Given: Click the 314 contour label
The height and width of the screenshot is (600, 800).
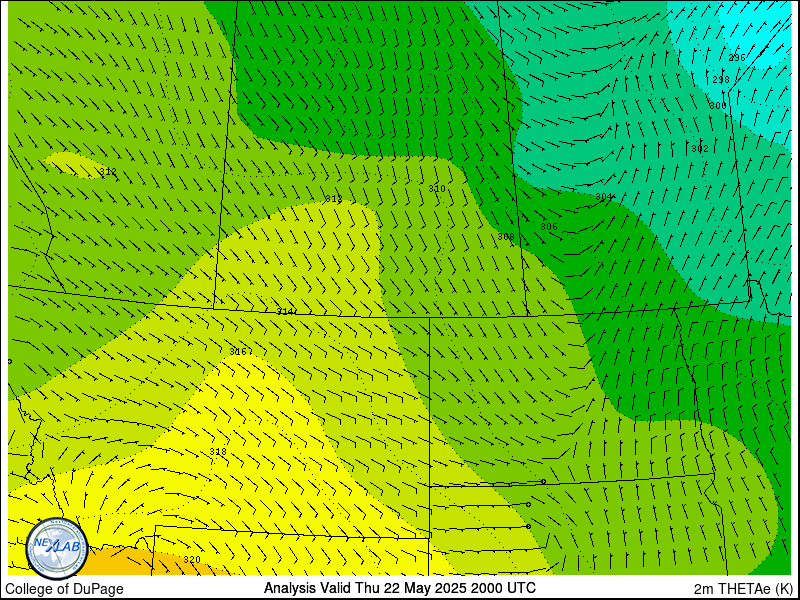Looking at the screenshot, I should tap(285, 311).
